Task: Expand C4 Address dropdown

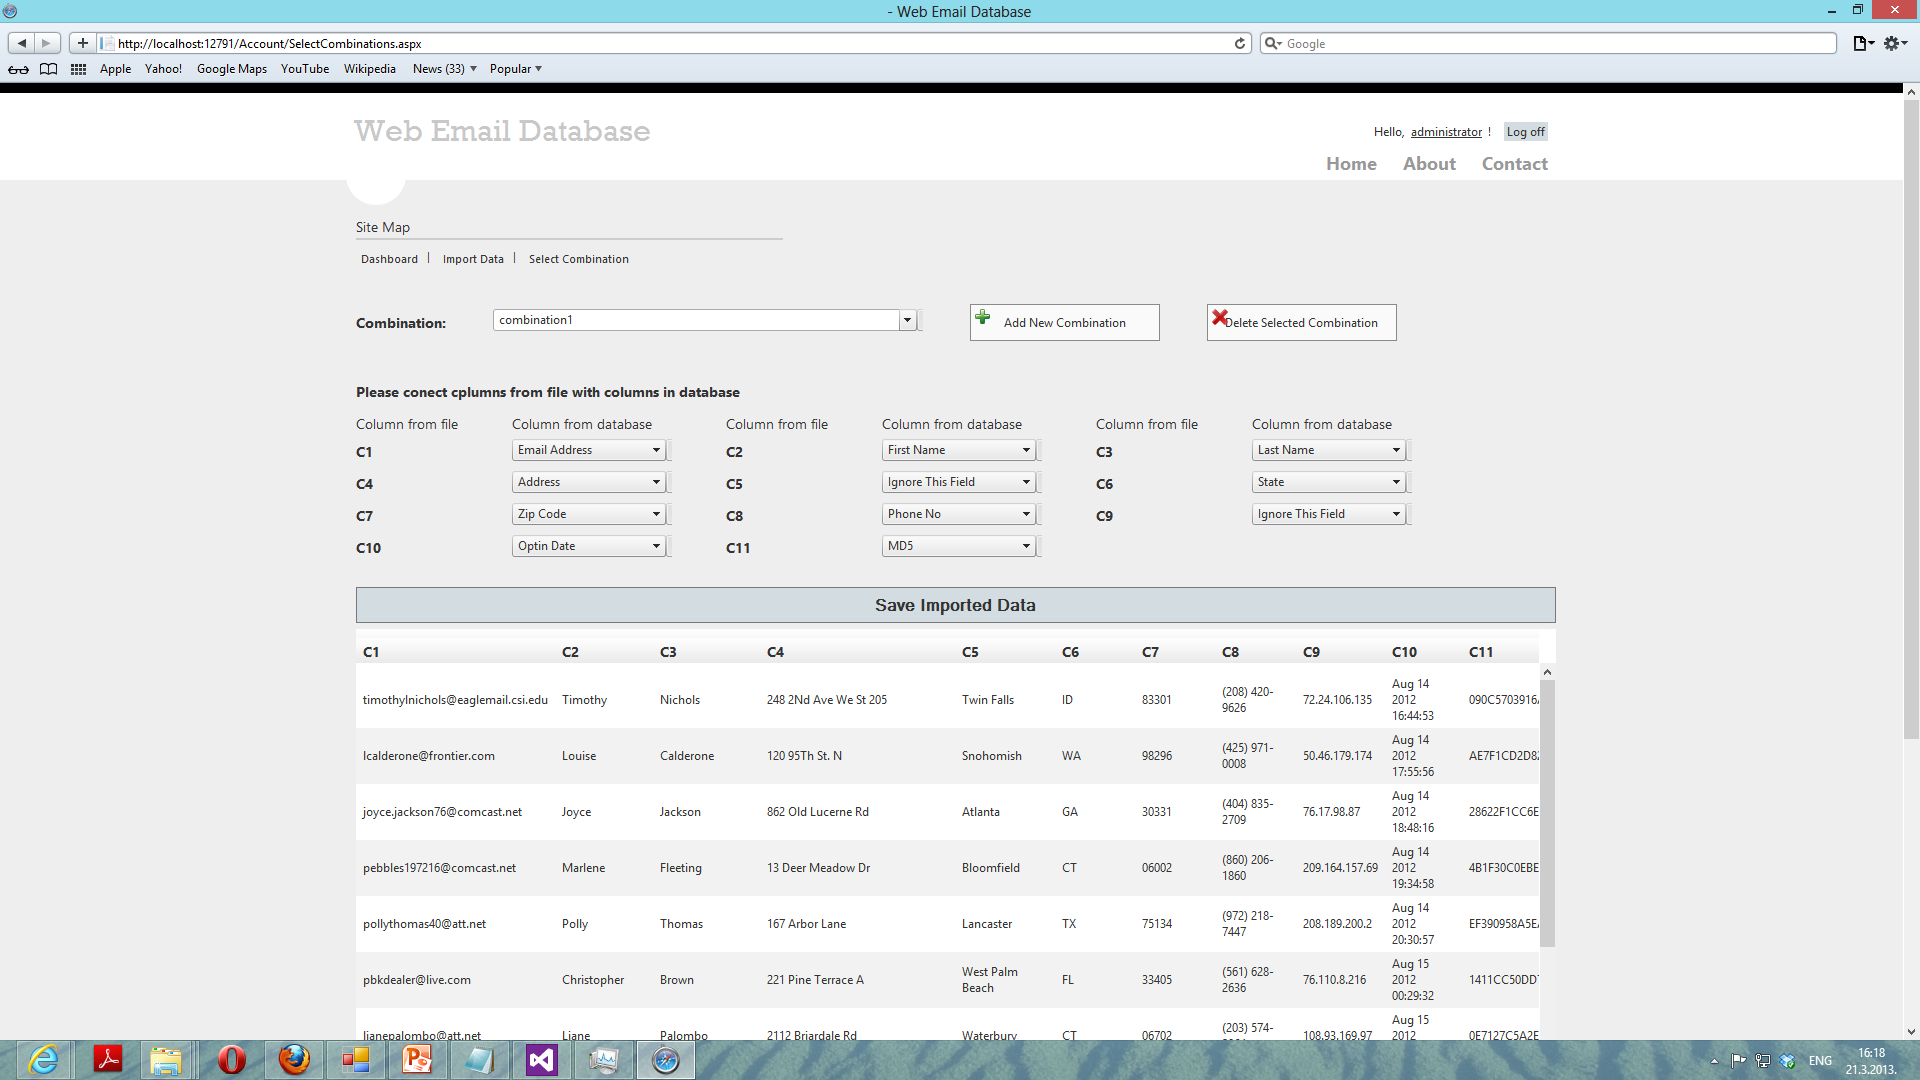Action: click(x=589, y=482)
